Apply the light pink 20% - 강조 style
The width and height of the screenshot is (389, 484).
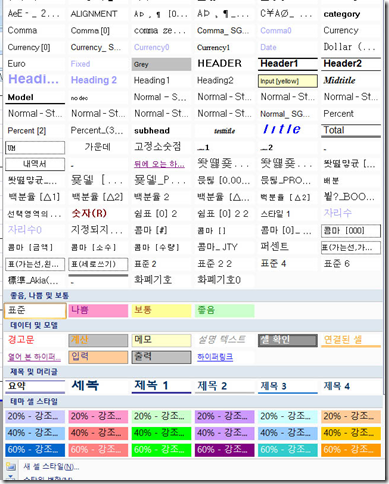pyautogui.click(x=98, y=416)
